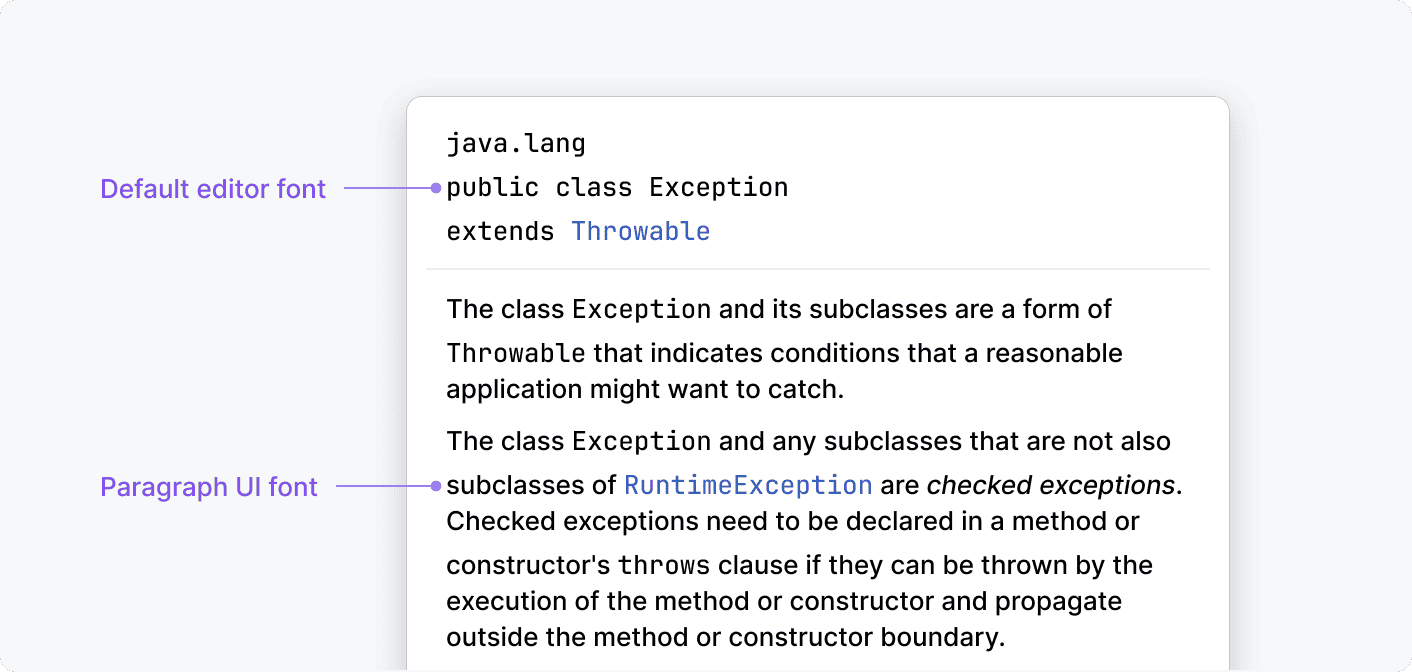Click the purple dot beside "subclasses of"
The image size is (1412, 672).
(436, 486)
